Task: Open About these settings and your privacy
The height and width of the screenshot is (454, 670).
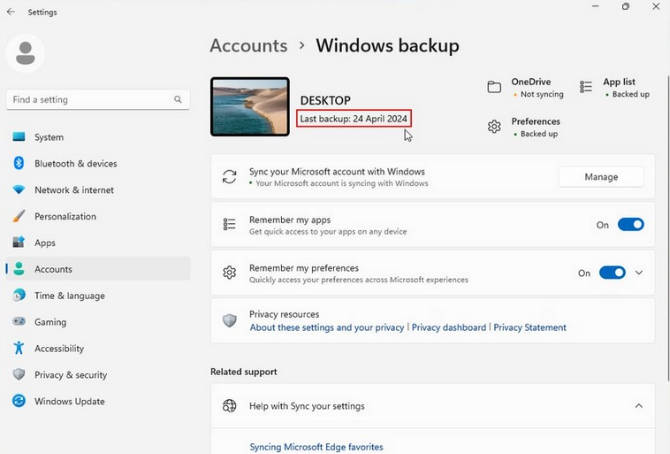Action: pos(327,327)
